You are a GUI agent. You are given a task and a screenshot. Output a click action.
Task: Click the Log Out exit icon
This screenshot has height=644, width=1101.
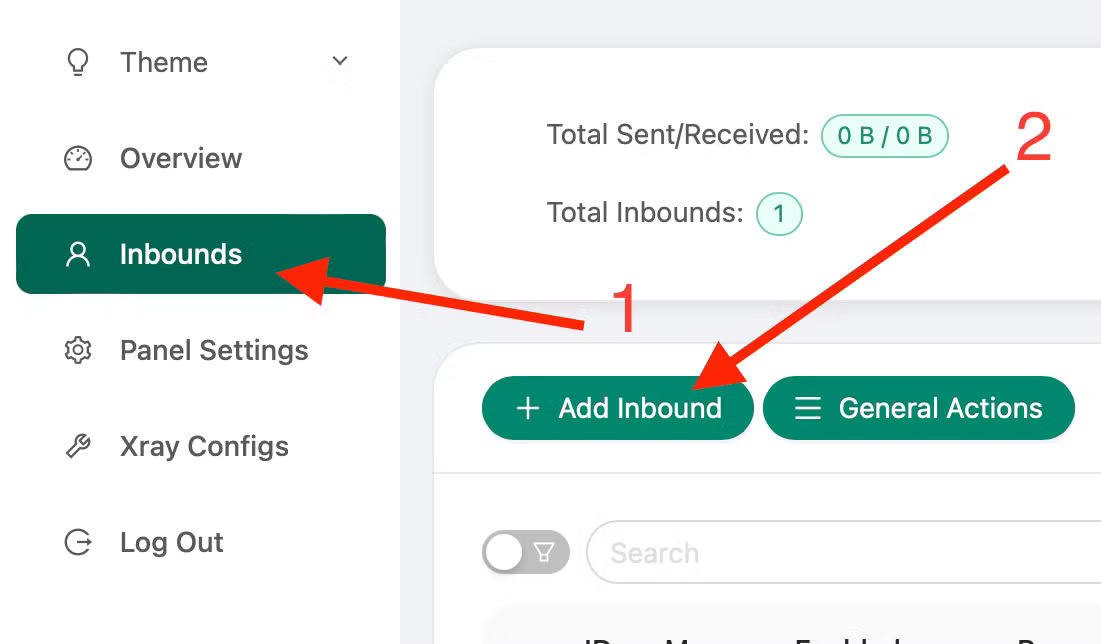[x=78, y=542]
